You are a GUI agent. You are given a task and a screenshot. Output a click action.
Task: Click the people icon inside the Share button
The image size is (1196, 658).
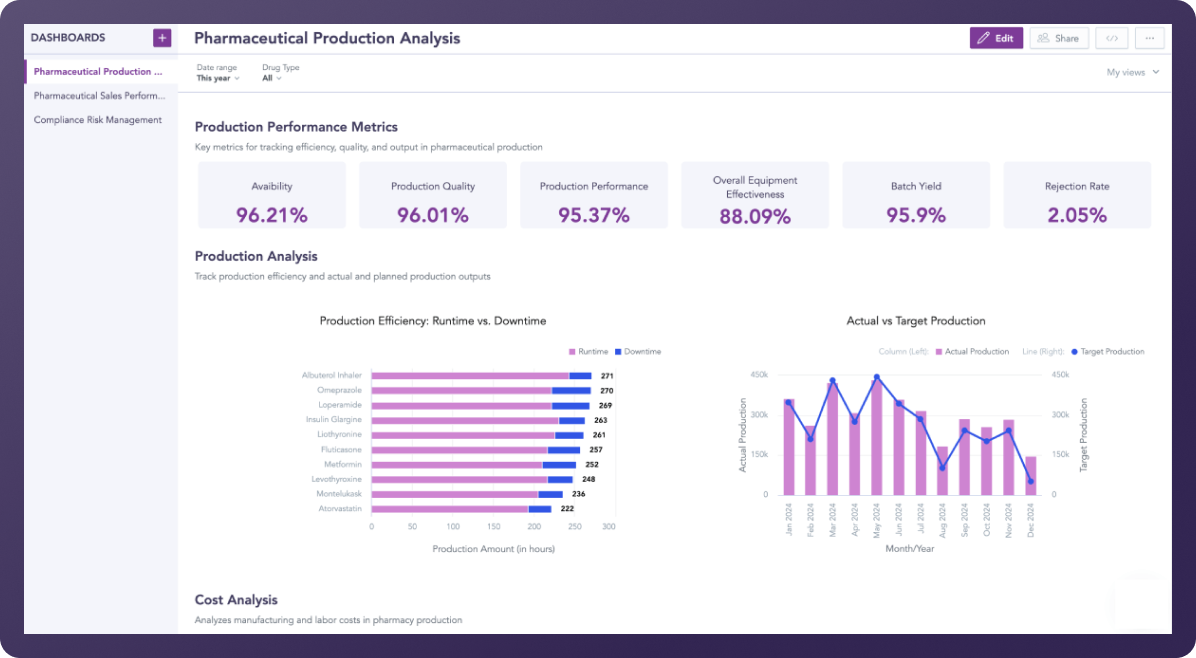(1044, 37)
